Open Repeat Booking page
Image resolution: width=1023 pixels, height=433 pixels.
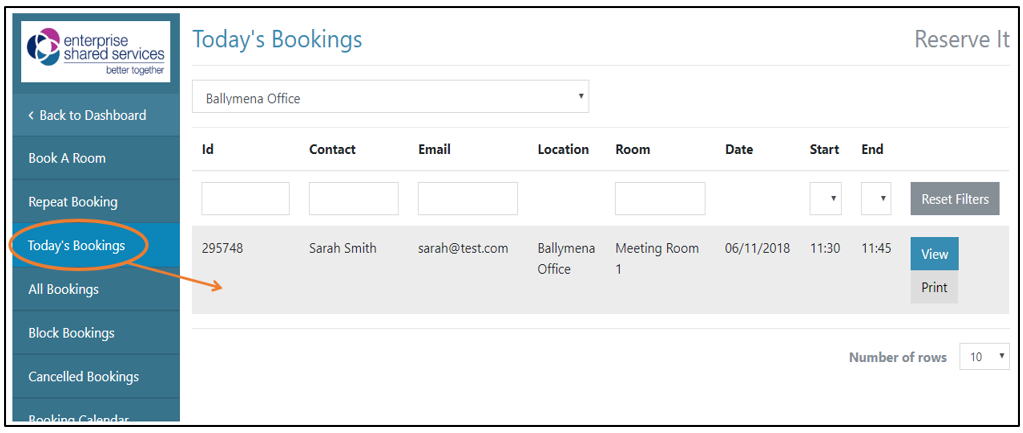click(x=96, y=202)
